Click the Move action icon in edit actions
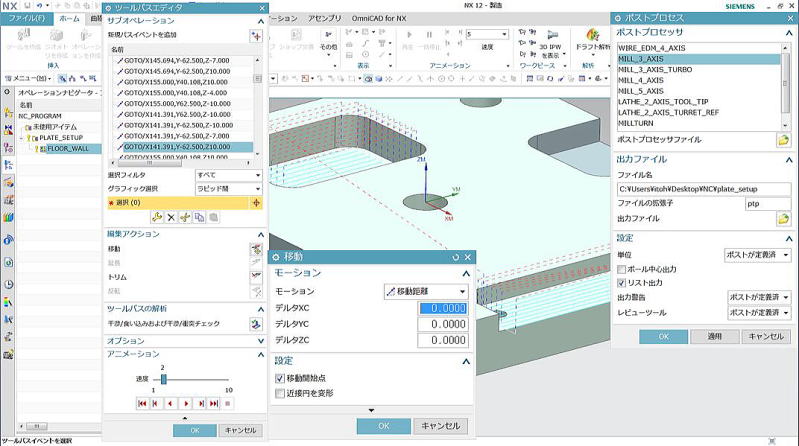 click(256, 249)
